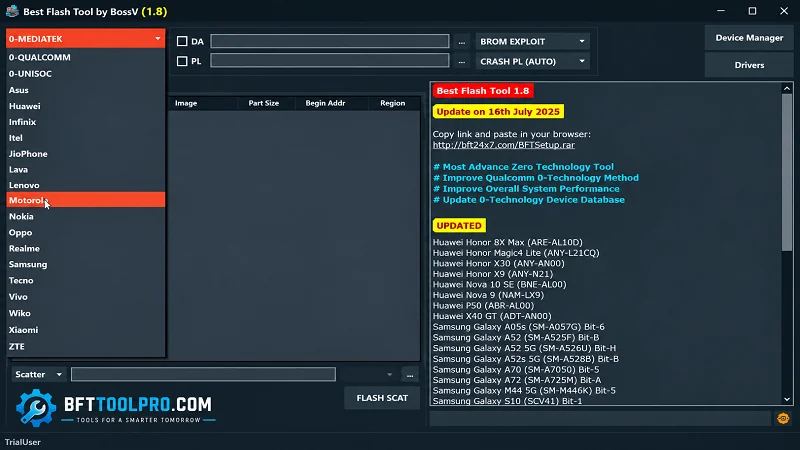Choose Wiko brand entry
Image resolution: width=800 pixels, height=450 pixels.
click(85, 313)
